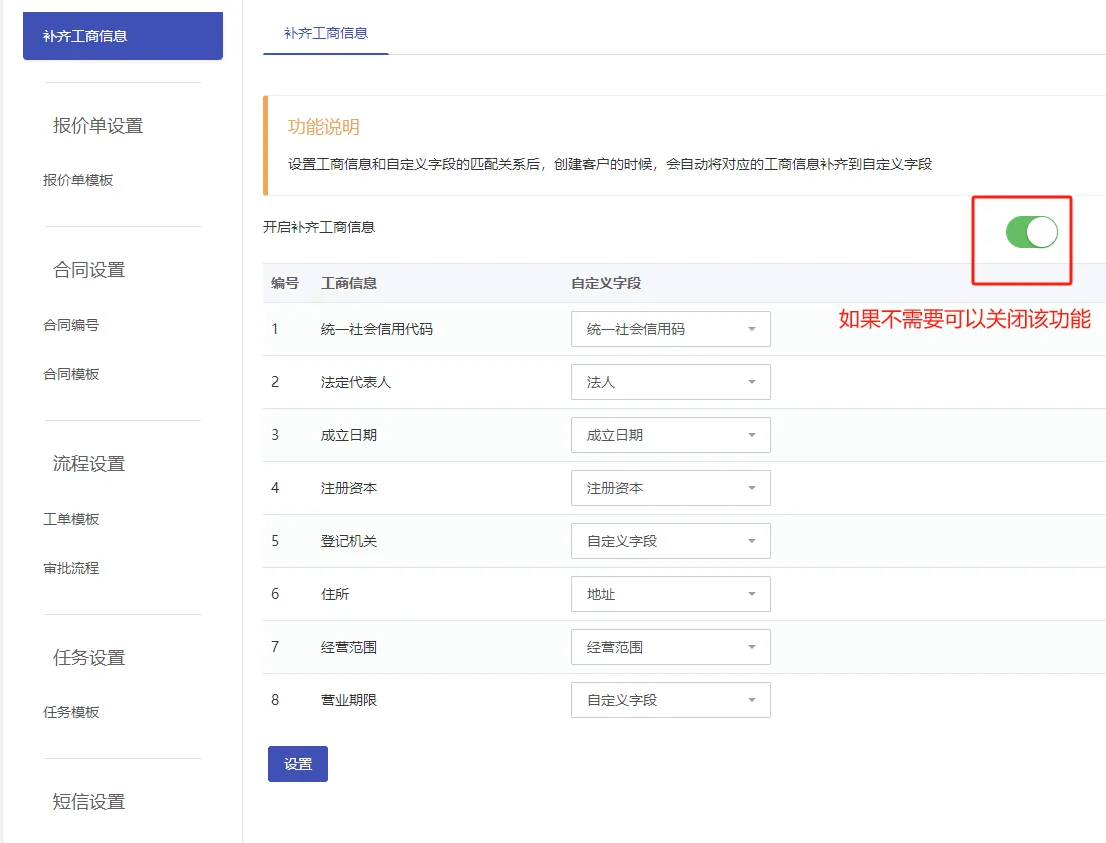
Task: Open 报价单模板 in the sidebar
Action: (x=78, y=180)
